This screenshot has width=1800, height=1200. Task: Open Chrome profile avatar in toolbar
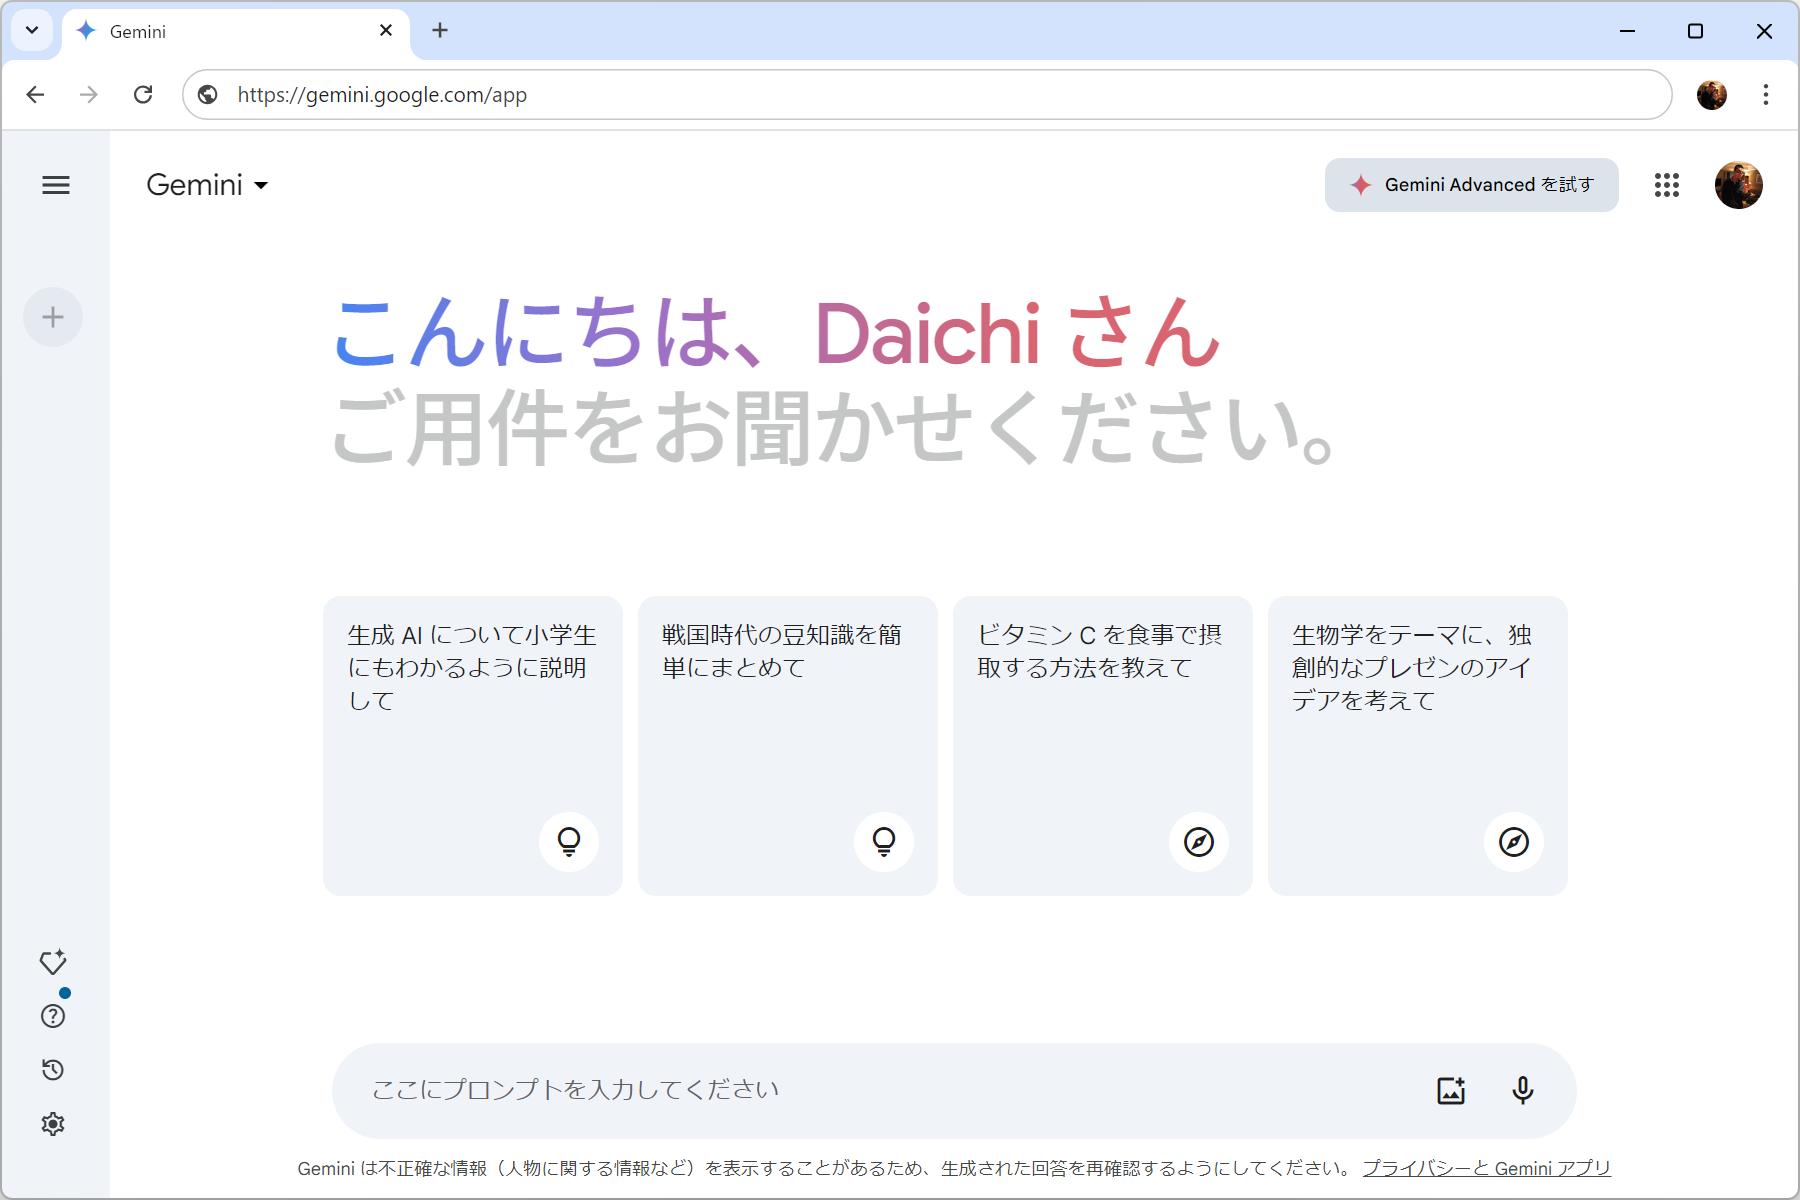coord(1712,95)
